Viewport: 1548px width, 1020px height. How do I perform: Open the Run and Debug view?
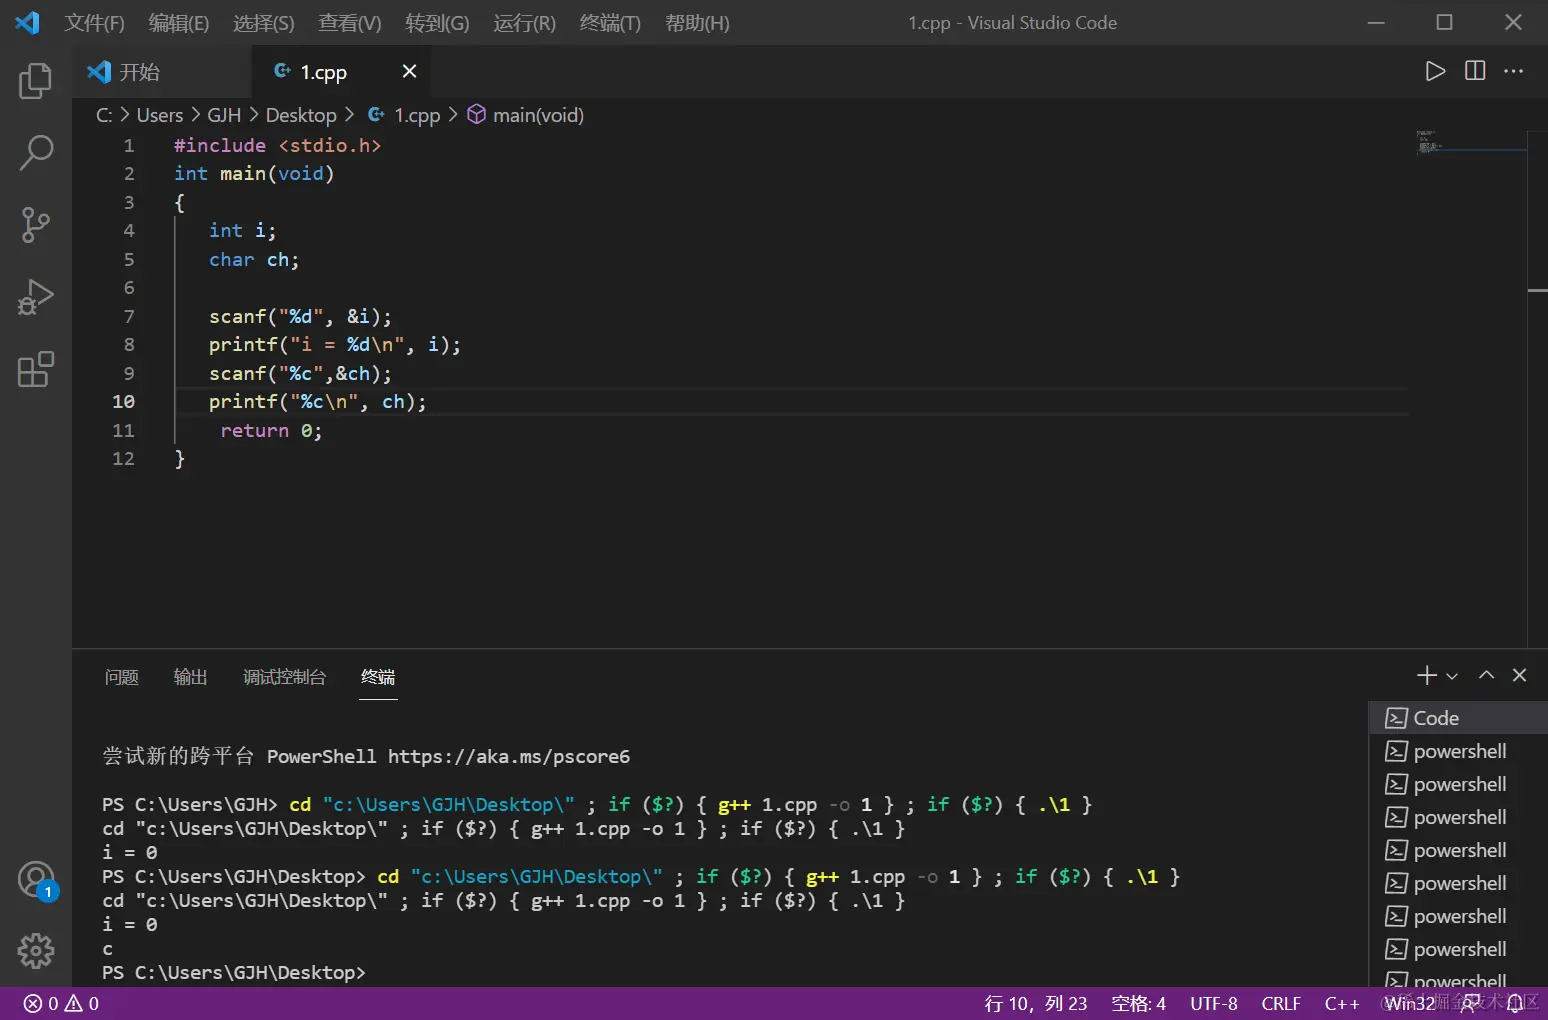pos(36,297)
